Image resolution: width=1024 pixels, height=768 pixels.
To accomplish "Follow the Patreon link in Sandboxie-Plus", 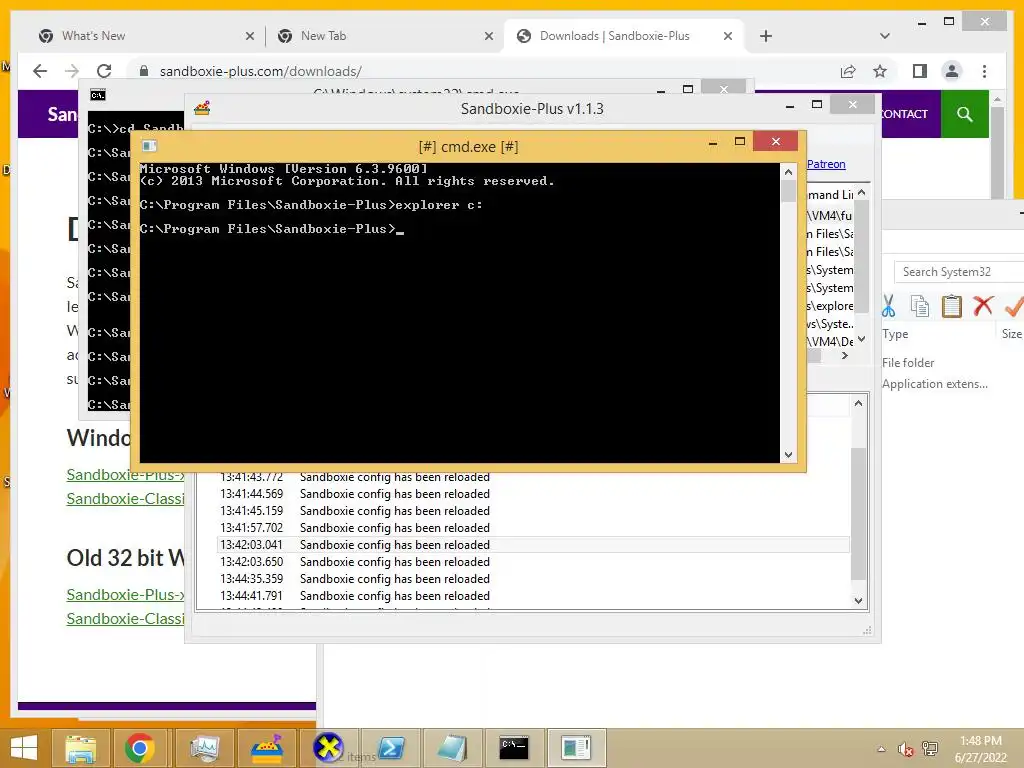I will (826, 164).
